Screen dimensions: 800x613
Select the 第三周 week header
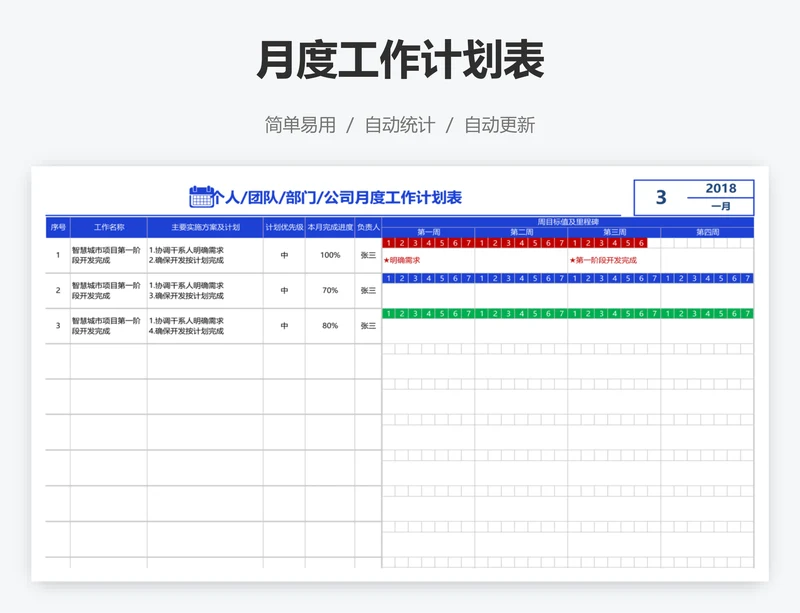click(x=614, y=232)
